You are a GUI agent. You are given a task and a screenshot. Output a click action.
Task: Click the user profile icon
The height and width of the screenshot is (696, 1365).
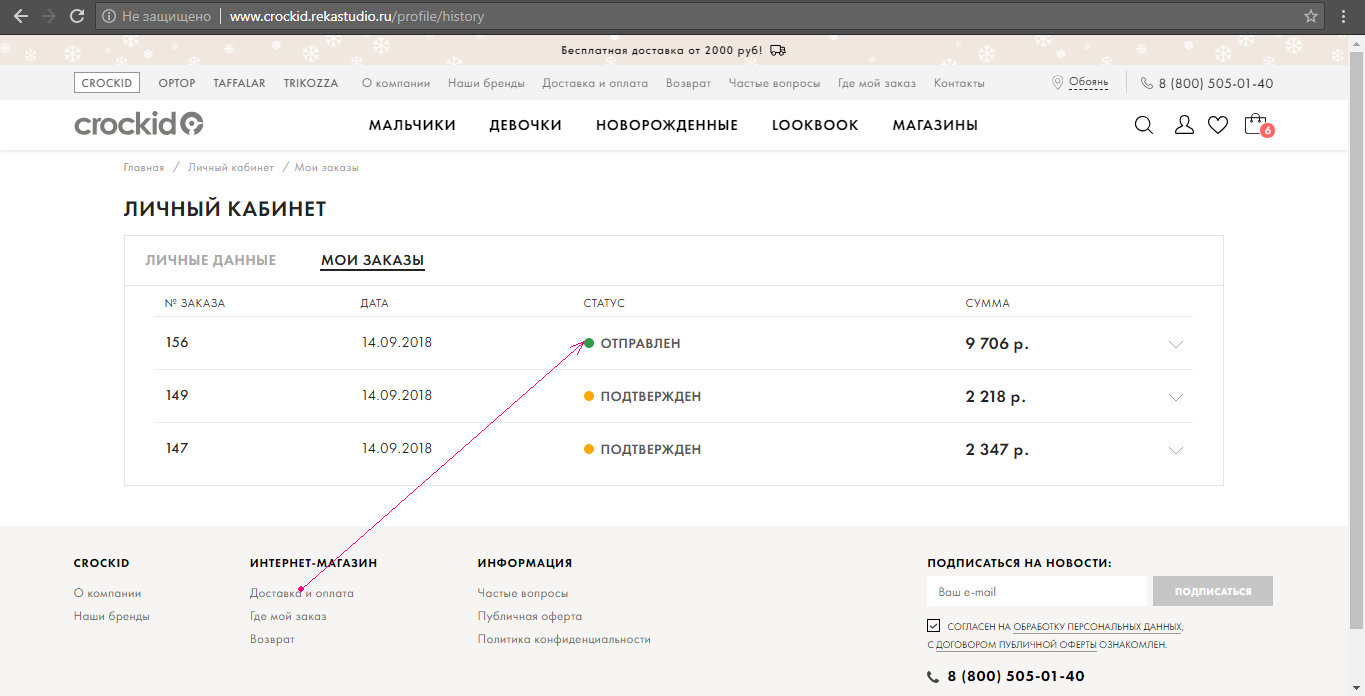(1184, 125)
